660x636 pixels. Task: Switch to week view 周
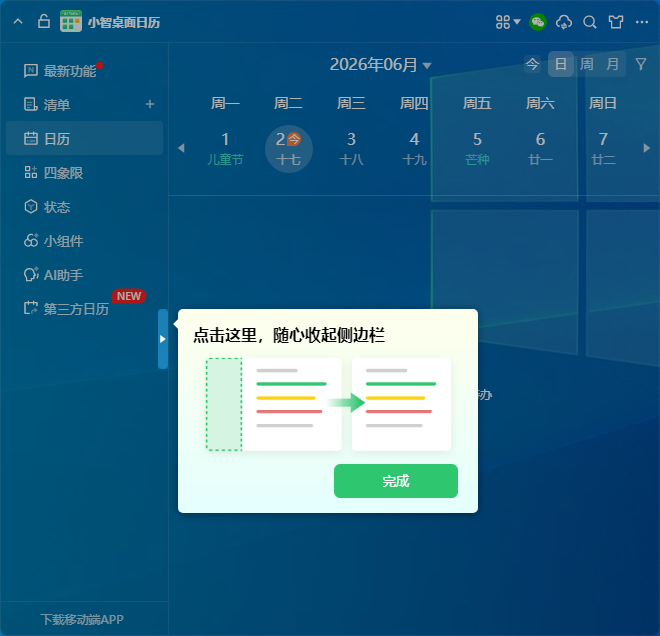coord(587,64)
